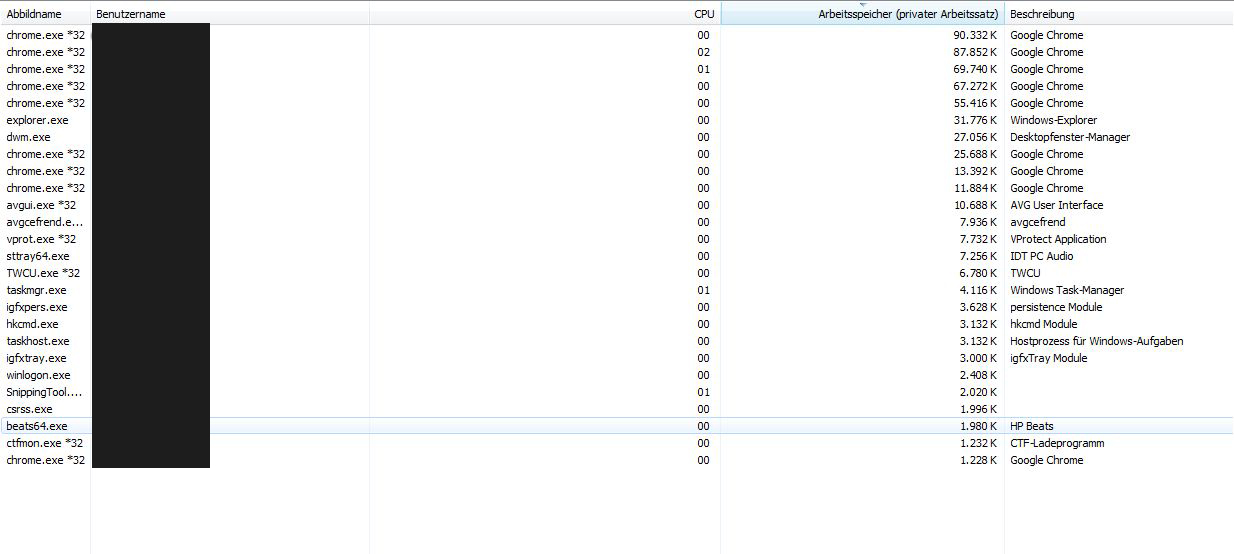
Task: Select the taskmgr.exe process
Action: pyautogui.click(x=617, y=290)
